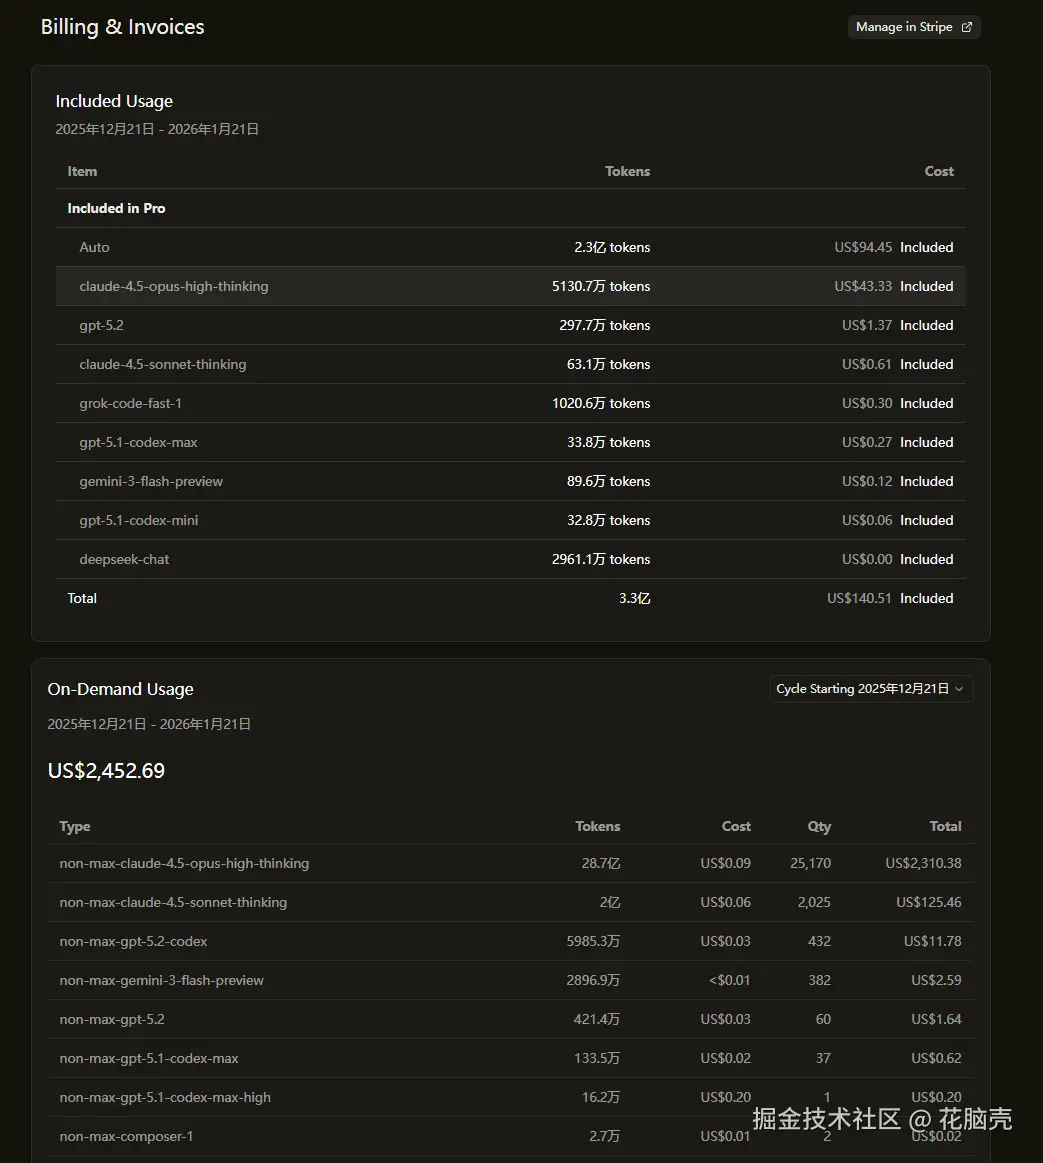1043x1163 pixels.
Task: Click the external link icon in Manage in Stripe
Action: [x=966, y=27]
